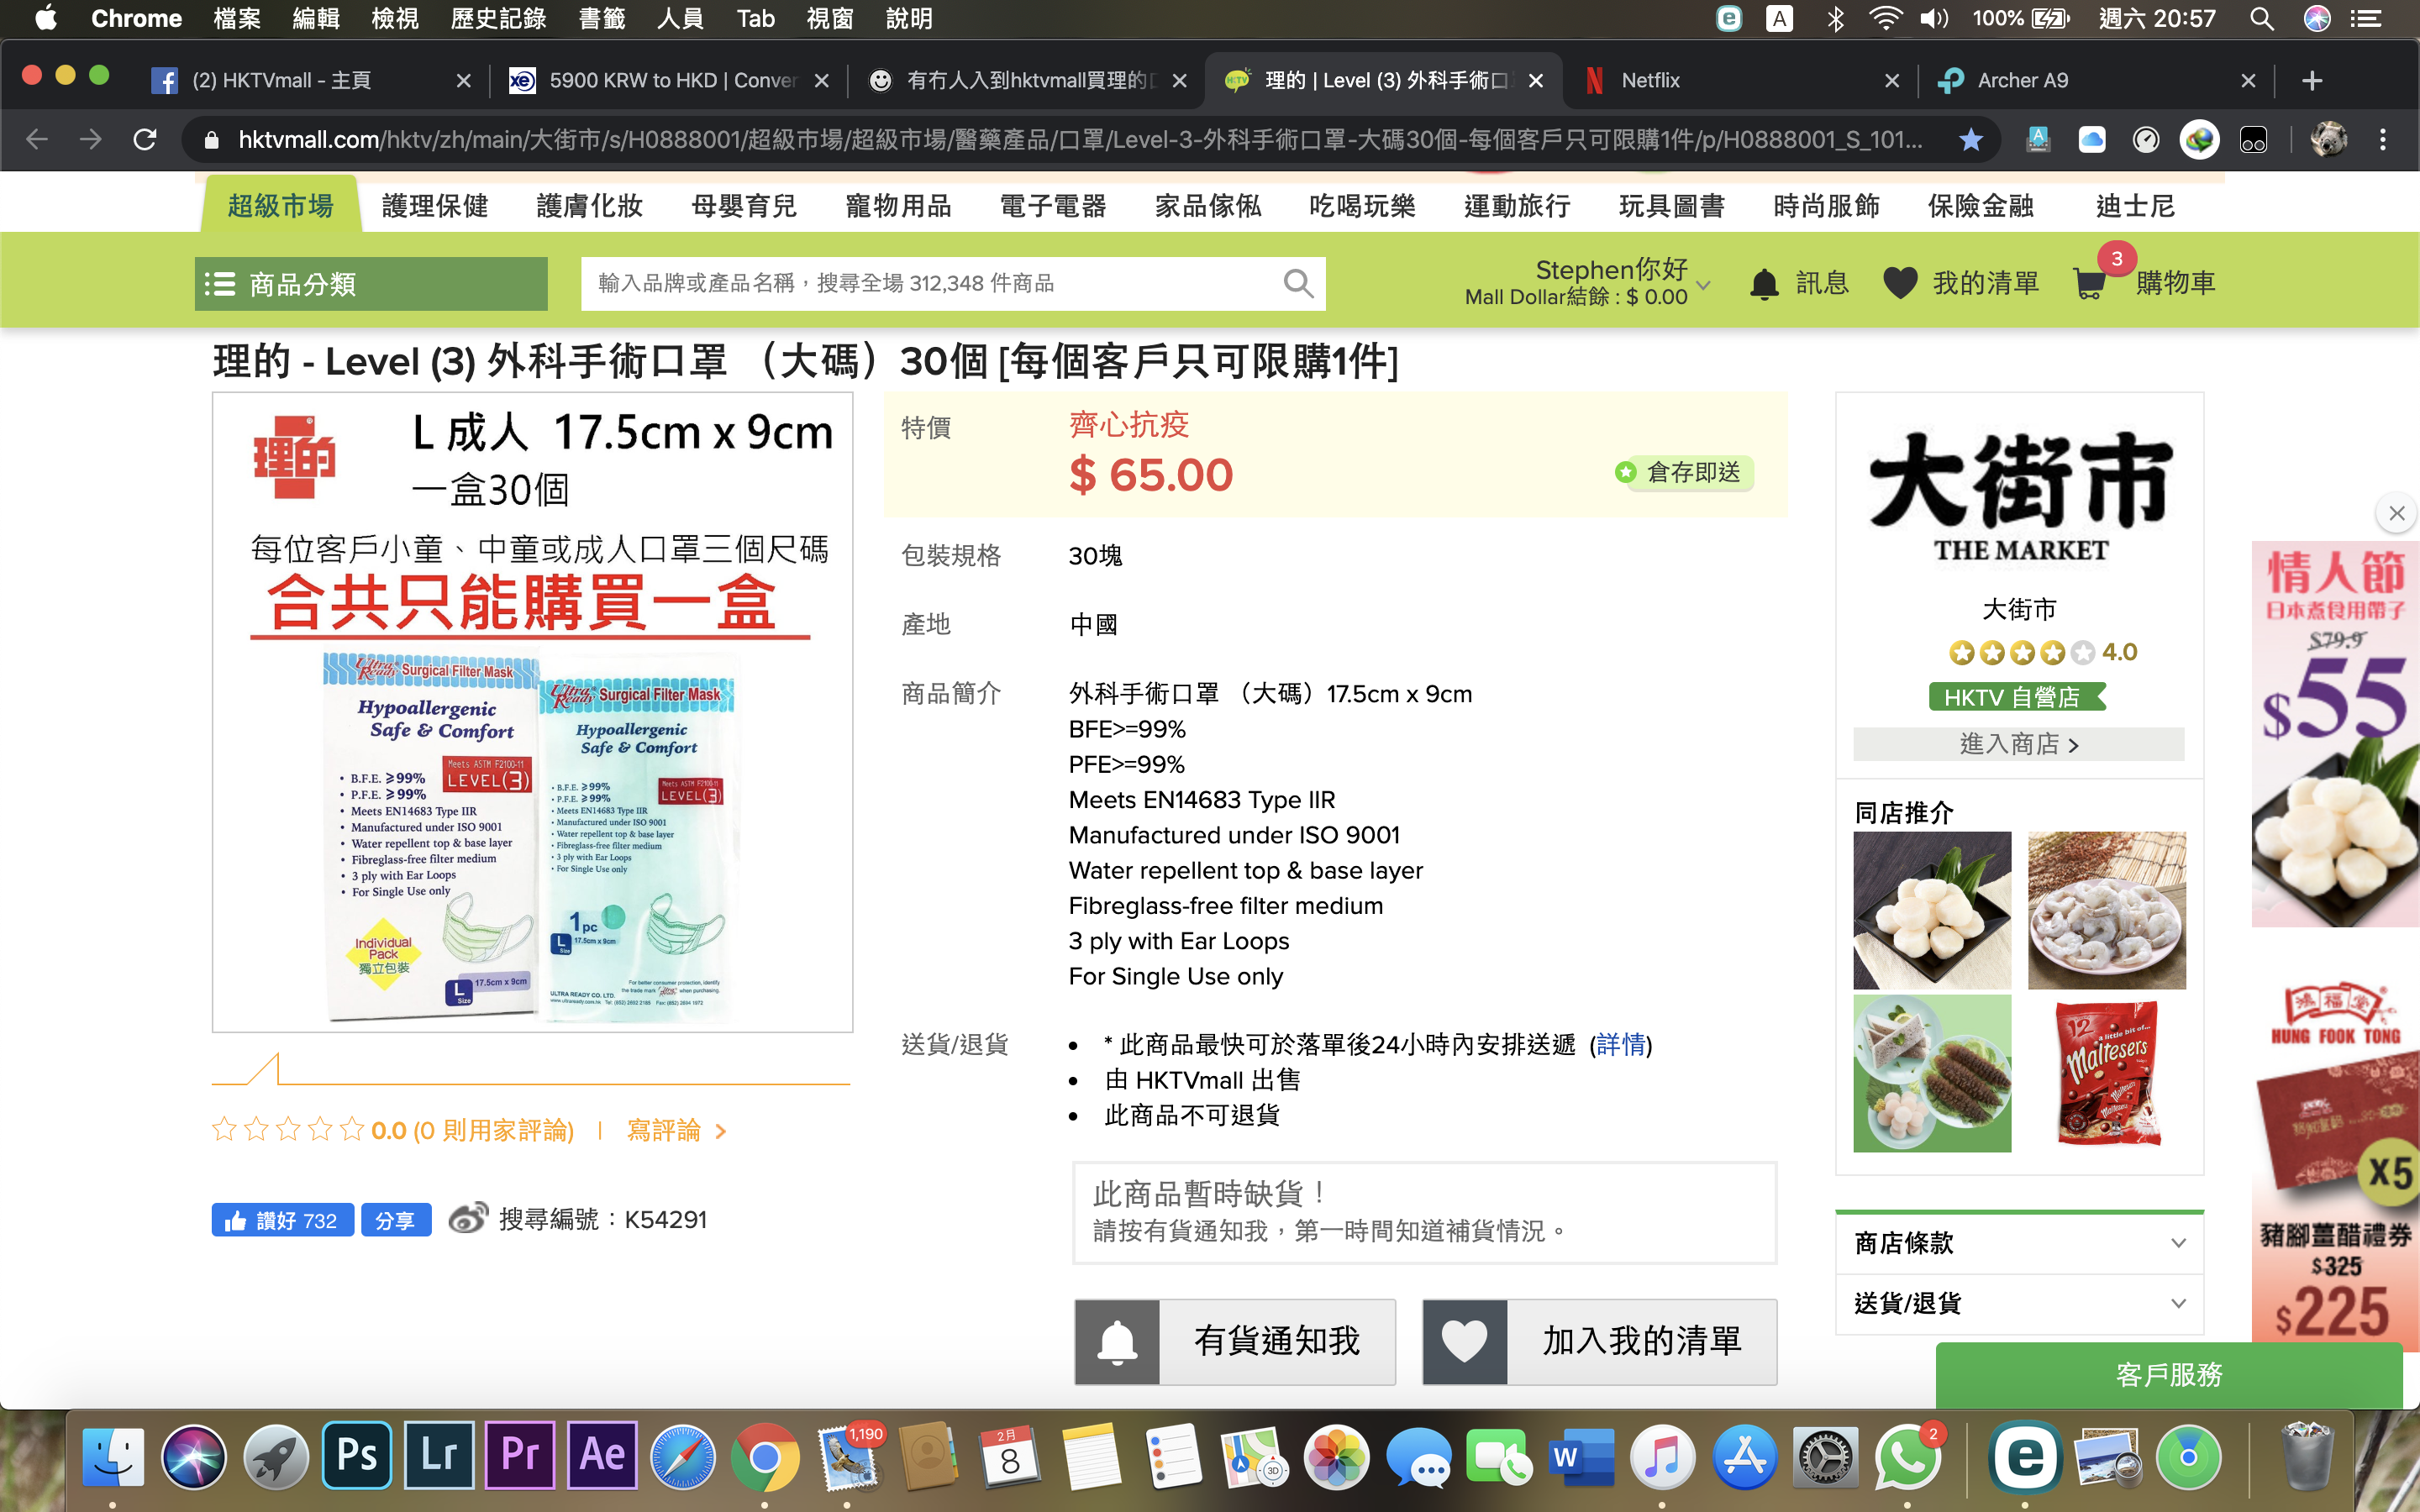Screen dimensions: 2420x1512
Task: Select the 護理保健 category tab
Action: (x=435, y=206)
